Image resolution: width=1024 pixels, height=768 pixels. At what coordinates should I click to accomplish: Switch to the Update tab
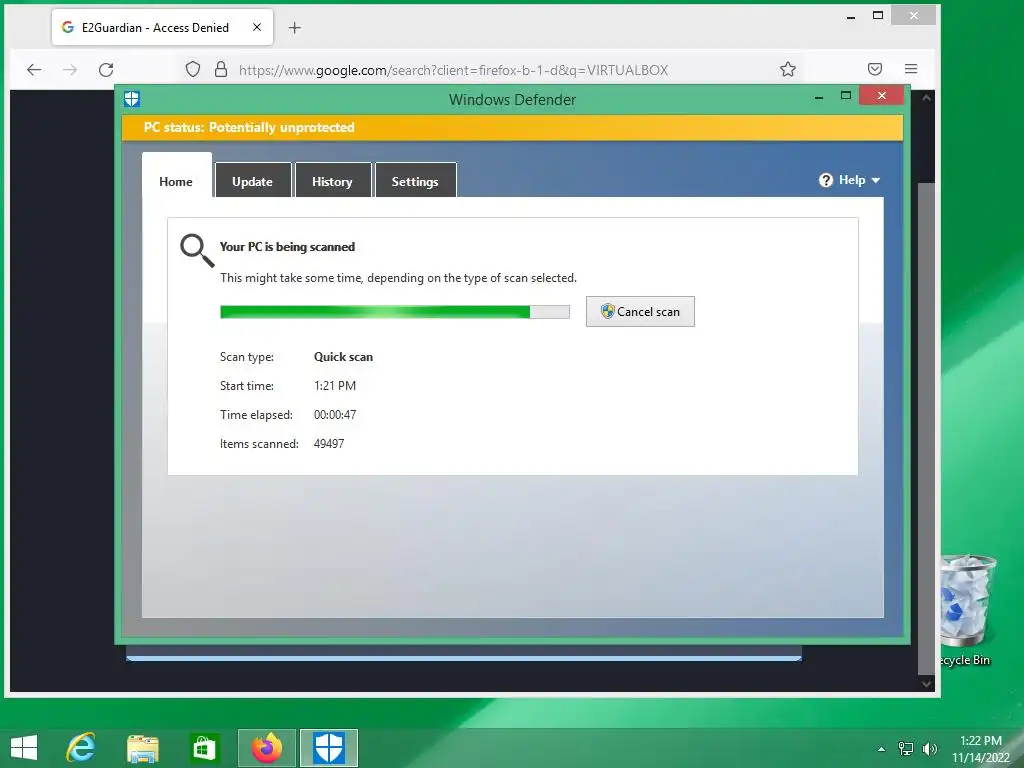(x=253, y=180)
